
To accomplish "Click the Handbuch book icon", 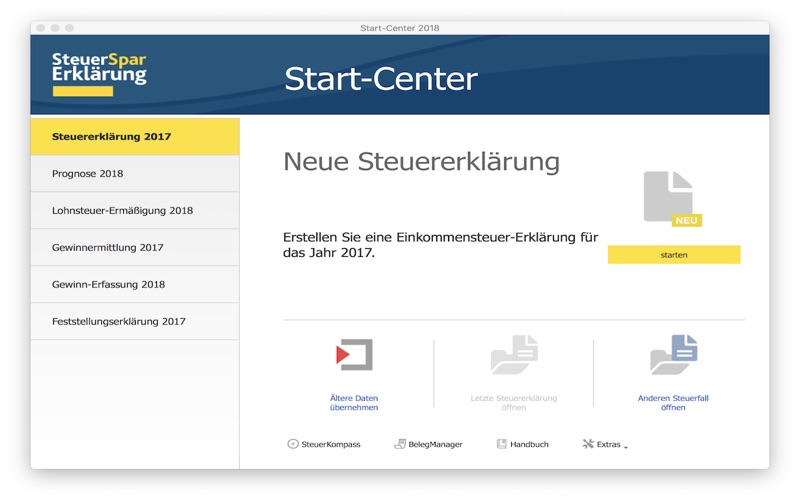I will point(502,444).
